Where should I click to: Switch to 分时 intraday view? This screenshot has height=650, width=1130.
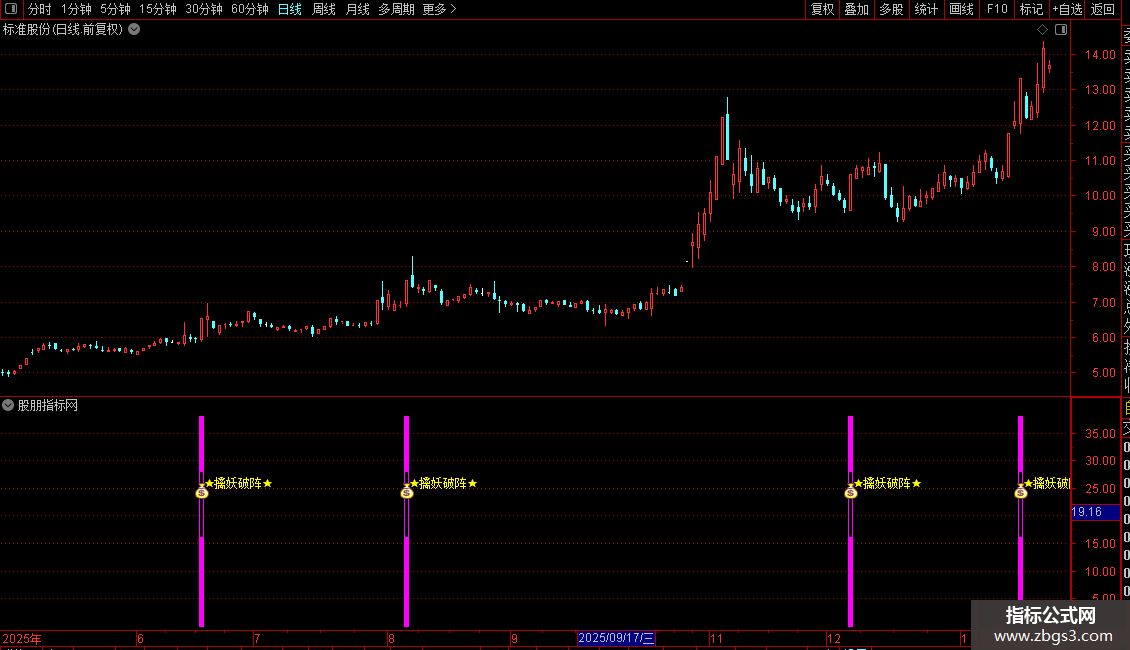[x=40, y=9]
